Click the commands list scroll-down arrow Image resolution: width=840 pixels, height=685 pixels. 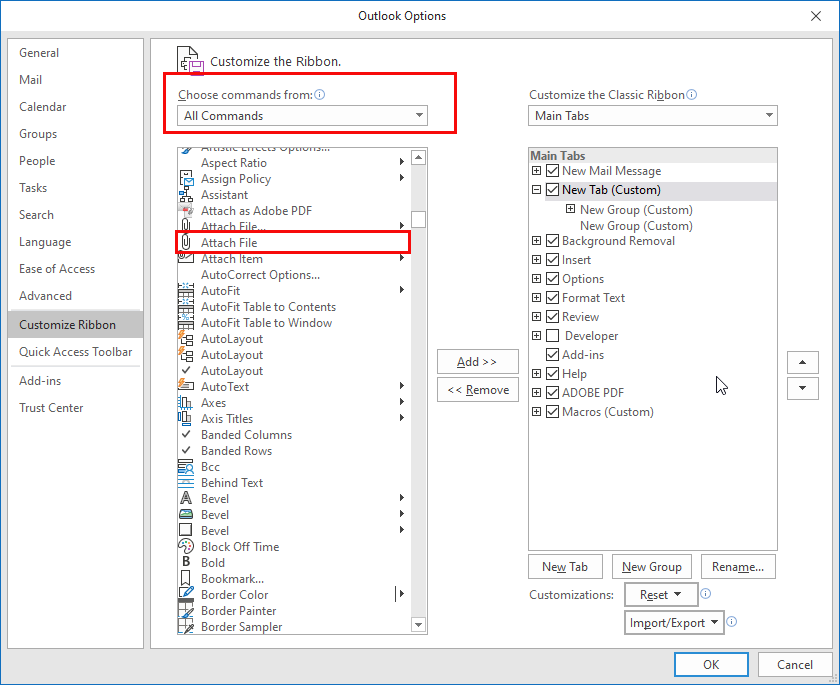[x=418, y=624]
